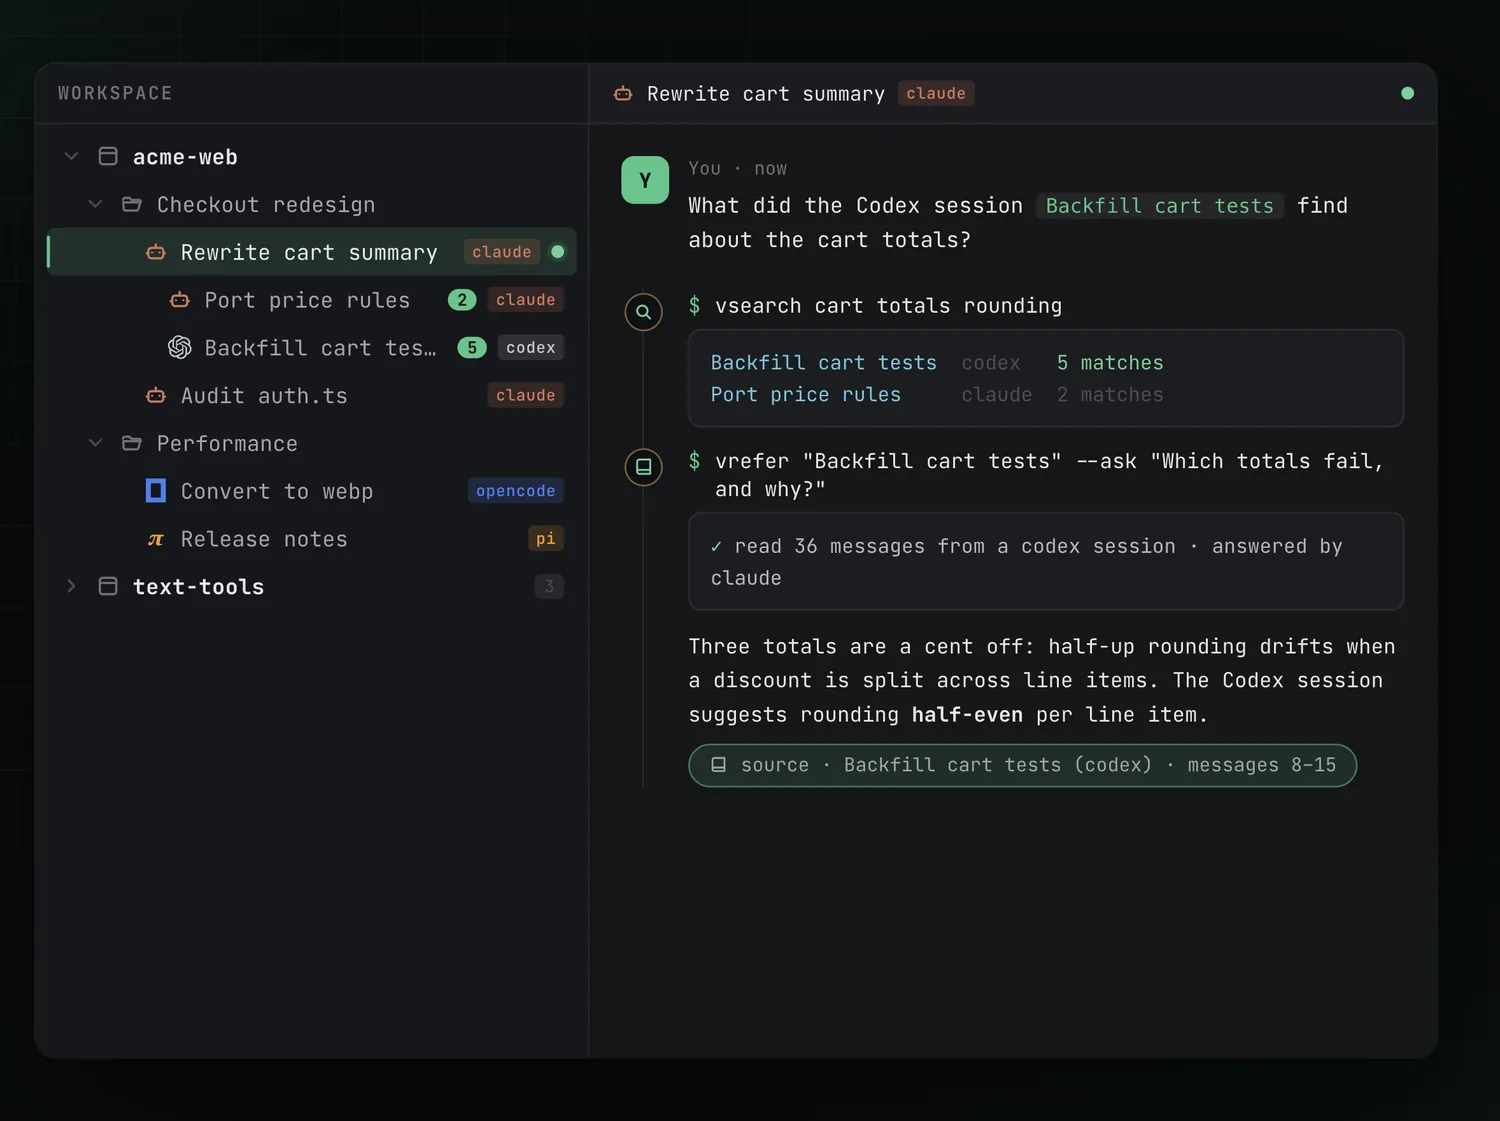
Task: Open the Backfill cart tes… session in sidebar
Action: 312,347
